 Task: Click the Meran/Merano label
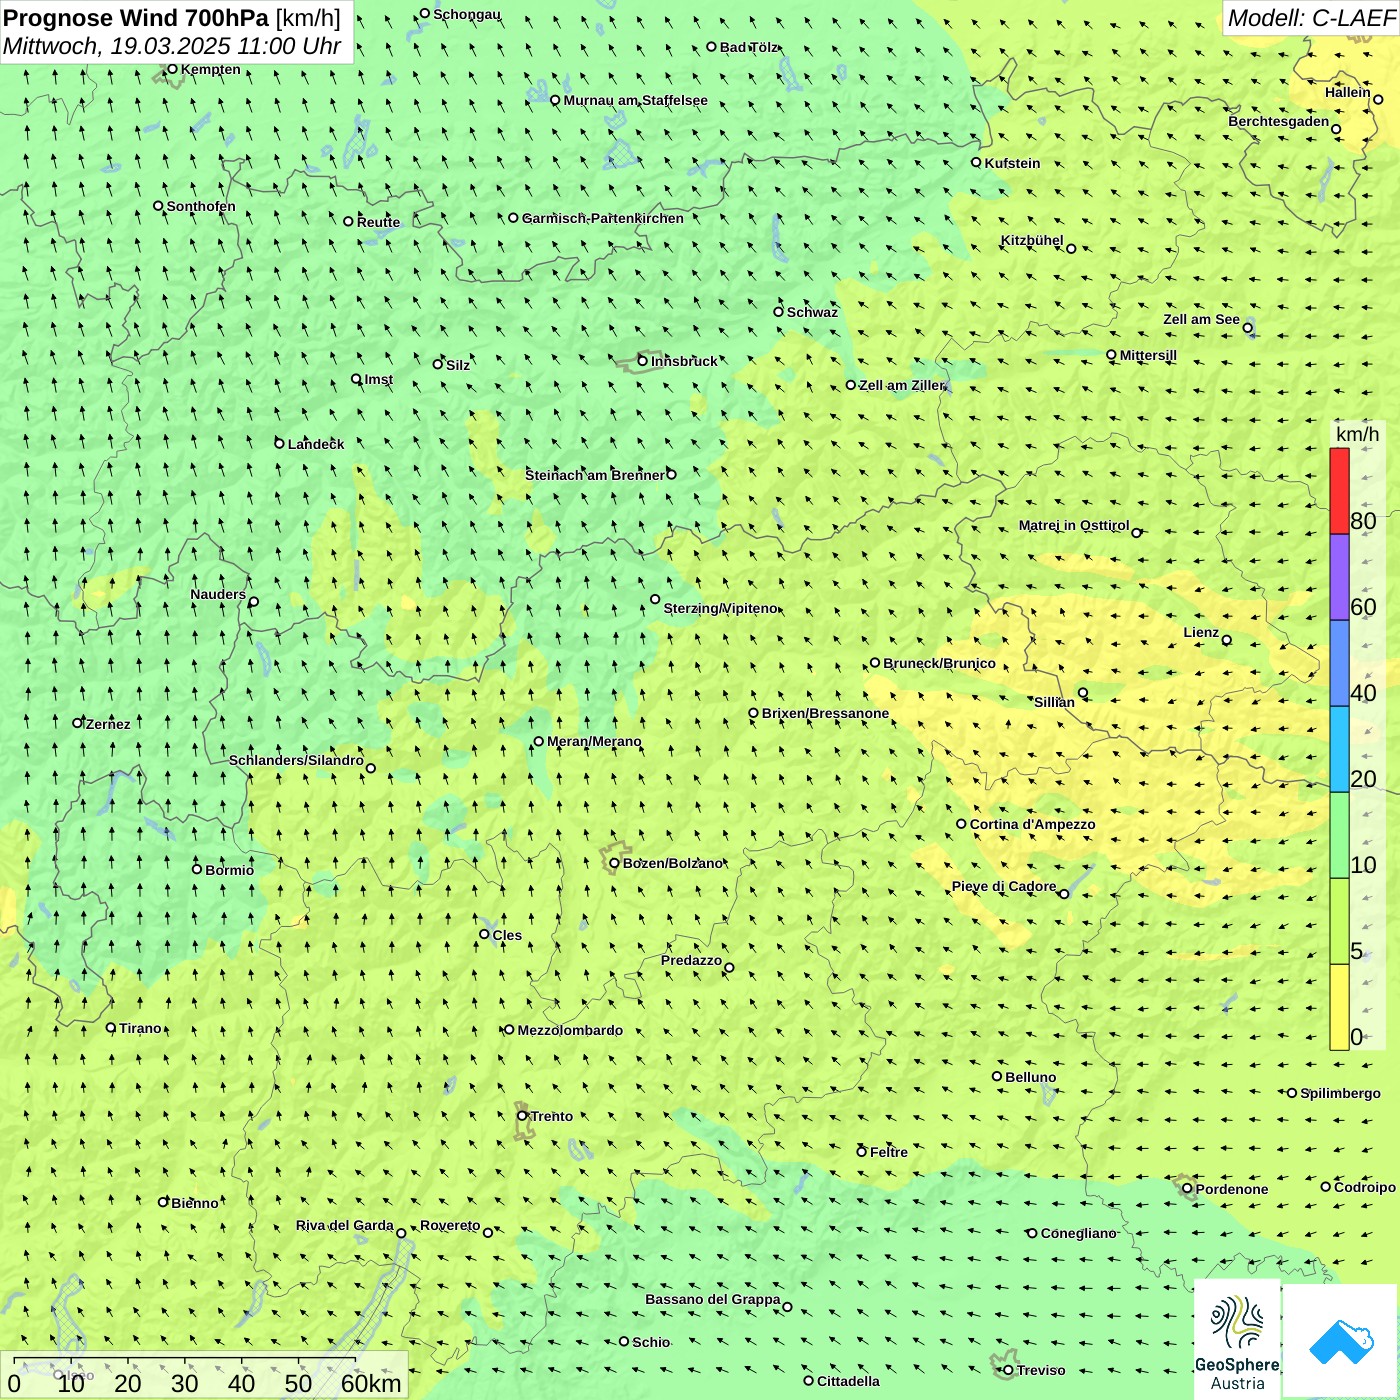click(594, 741)
